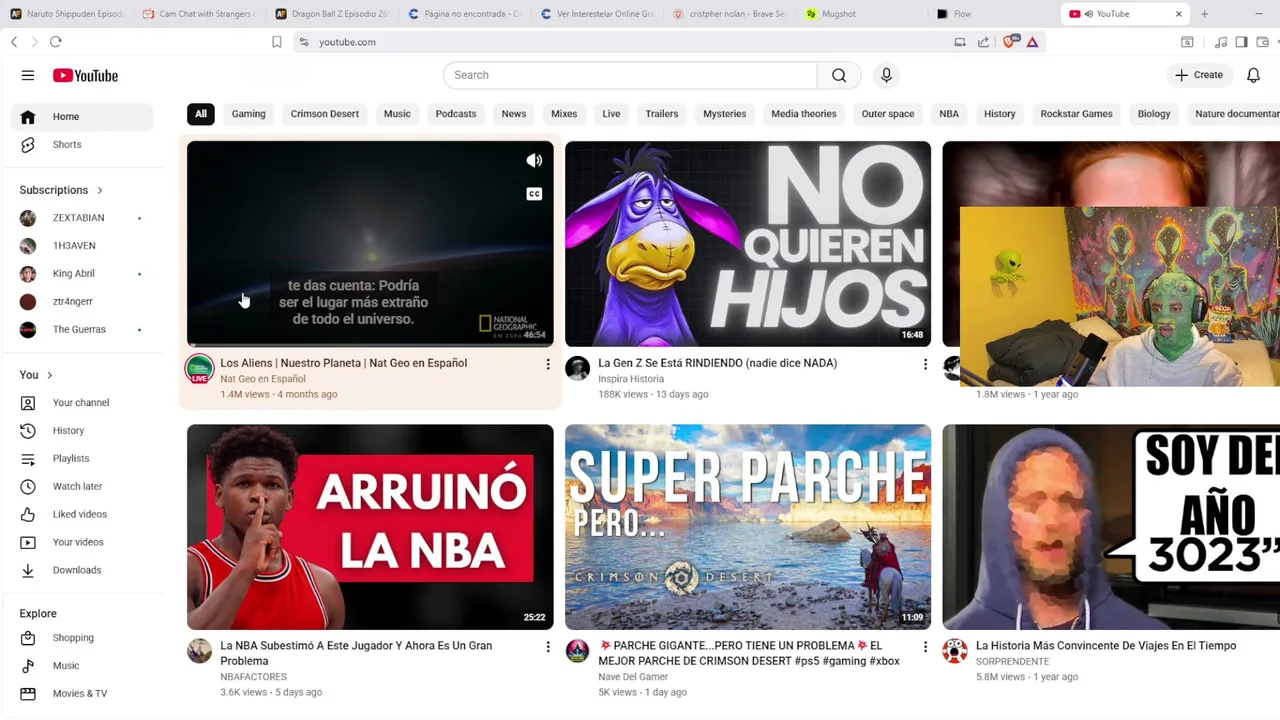Select the Outer space filter chip
1280x720 pixels.
pyautogui.click(x=888, y=114)
